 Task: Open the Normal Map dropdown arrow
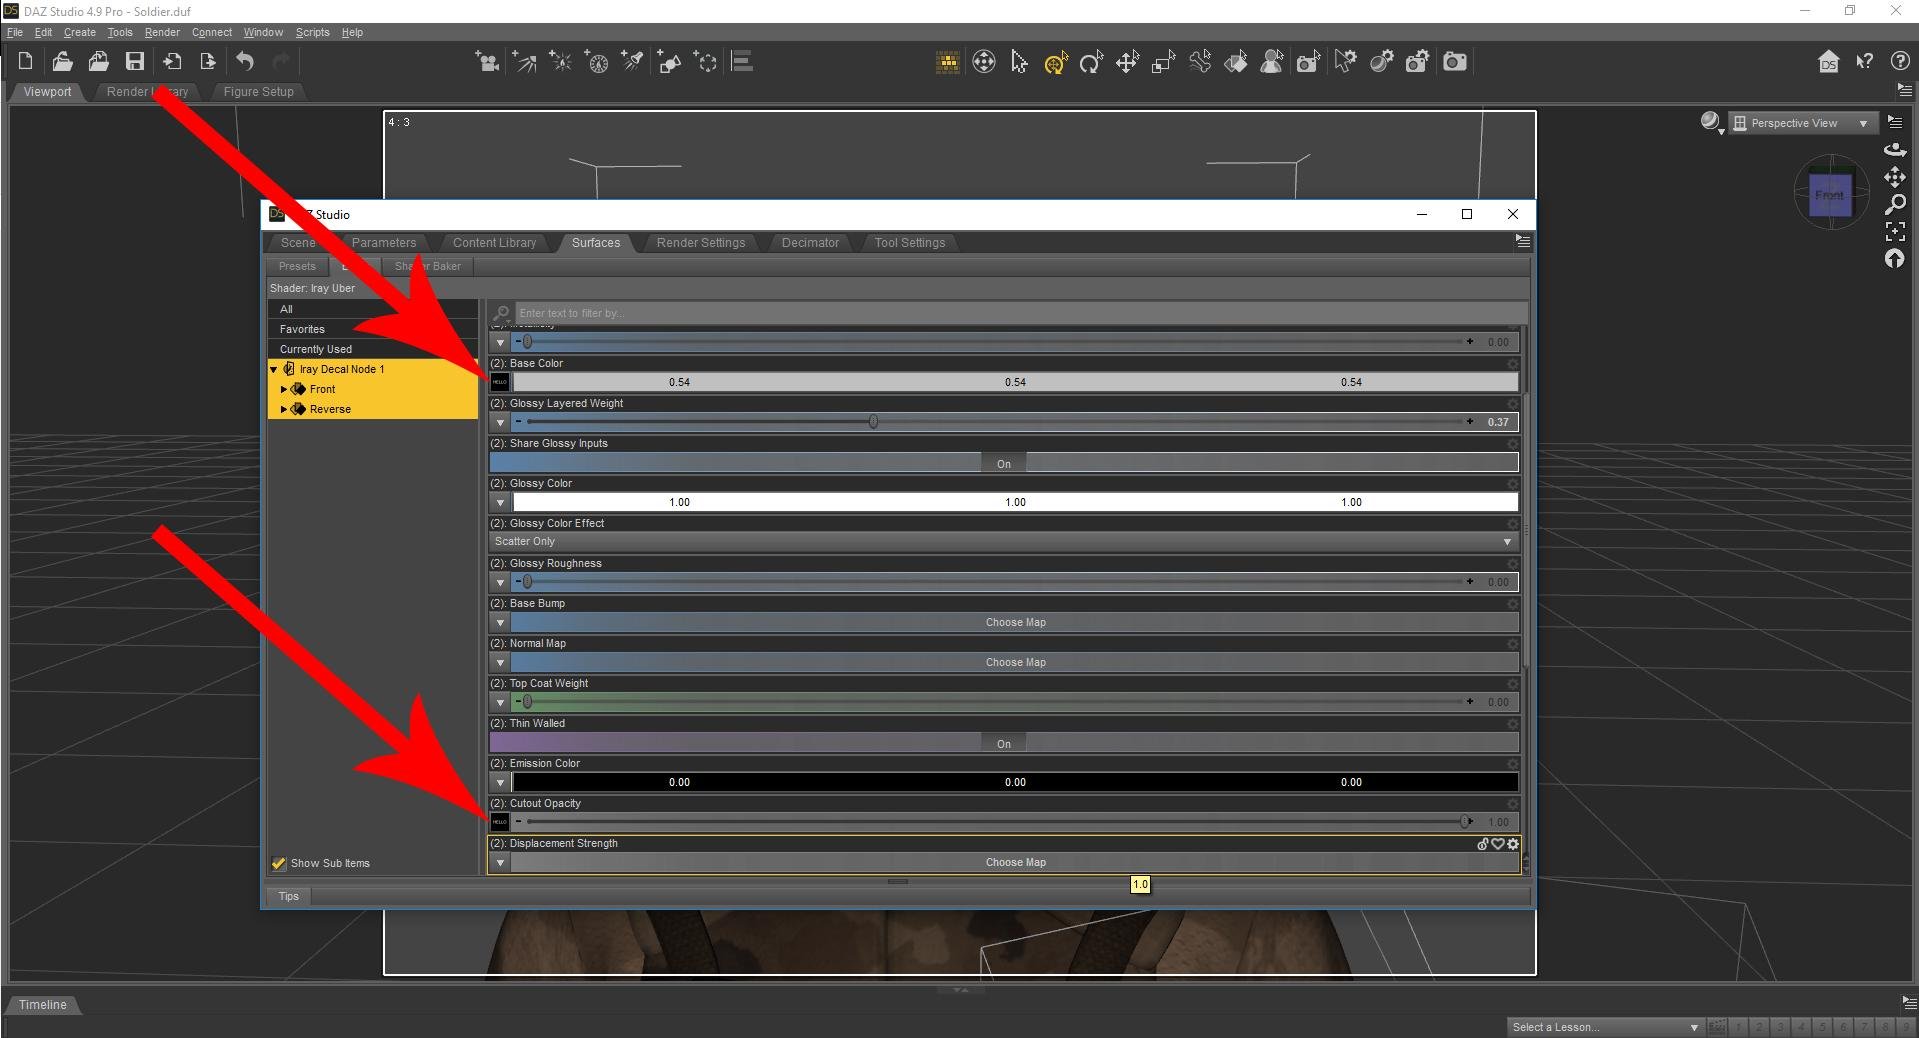[x=500, y=662]
